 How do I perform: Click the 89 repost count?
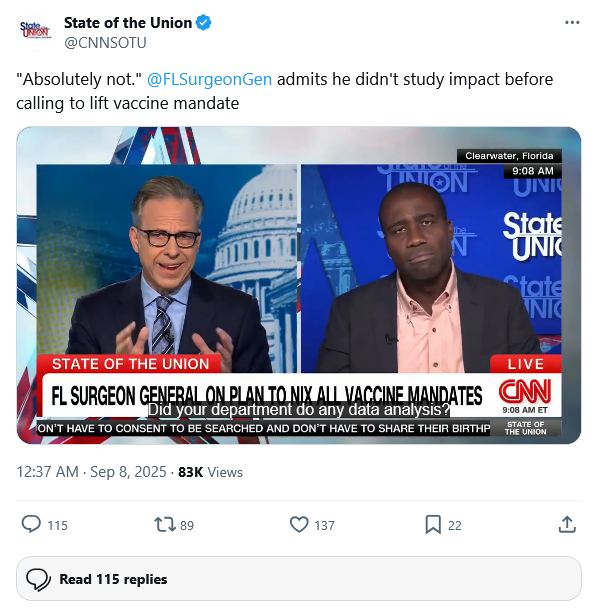coord(187,525)
